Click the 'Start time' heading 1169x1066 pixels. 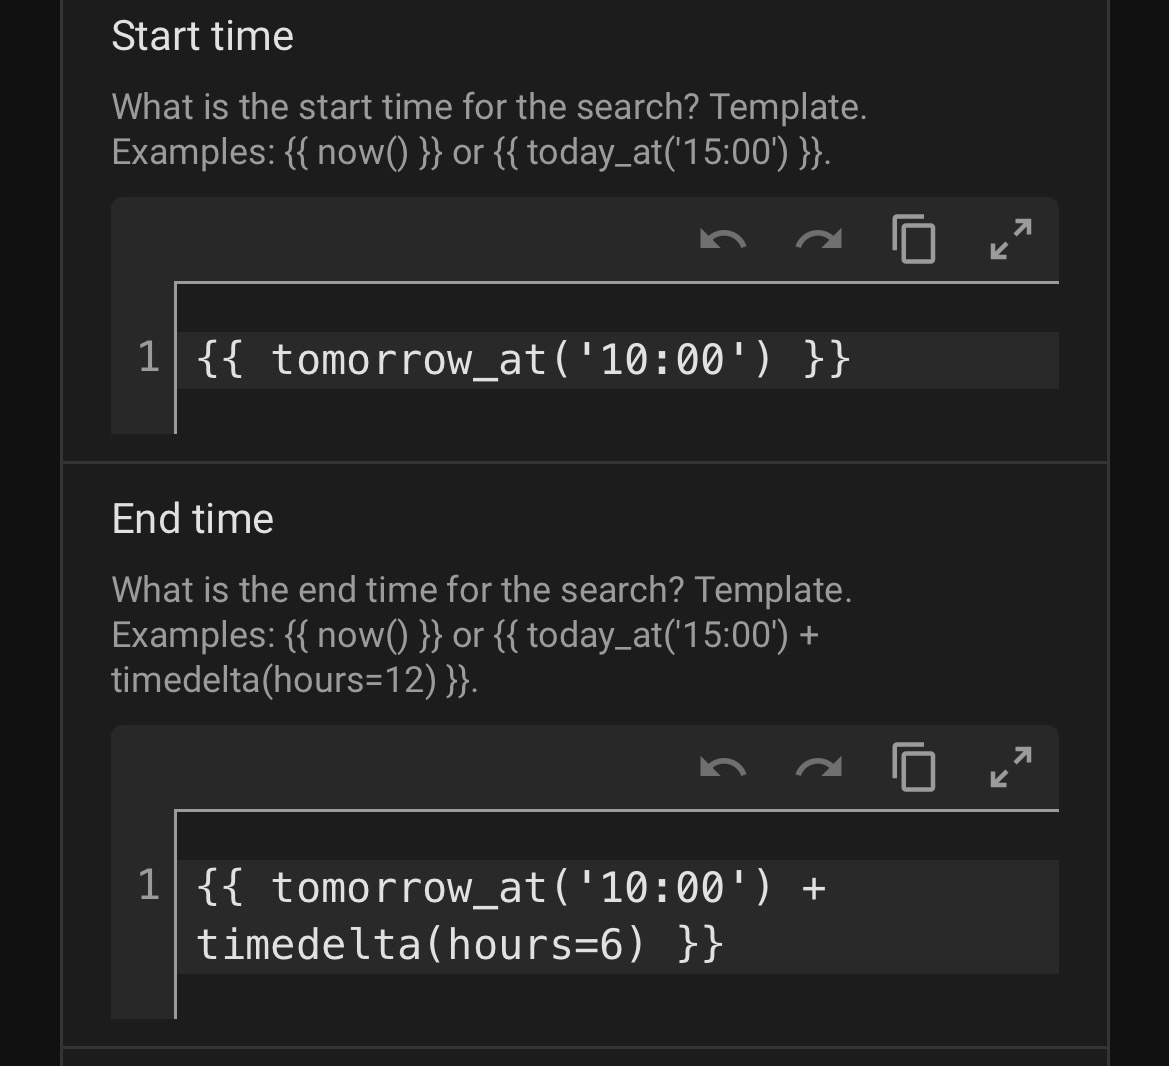202,37
